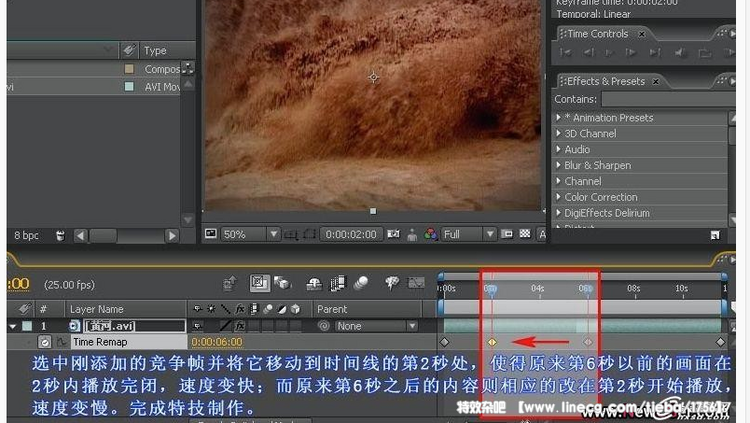Sort by the Type column header
750x423 pixels.
pyautogui.click(x=155, y=50)
